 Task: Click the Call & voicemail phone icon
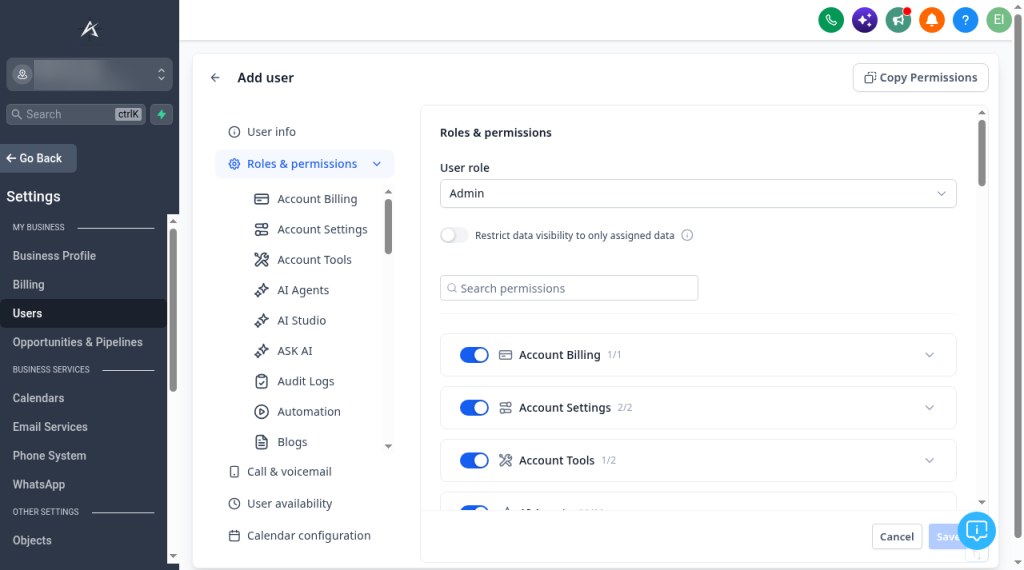[x=234, y=471]
